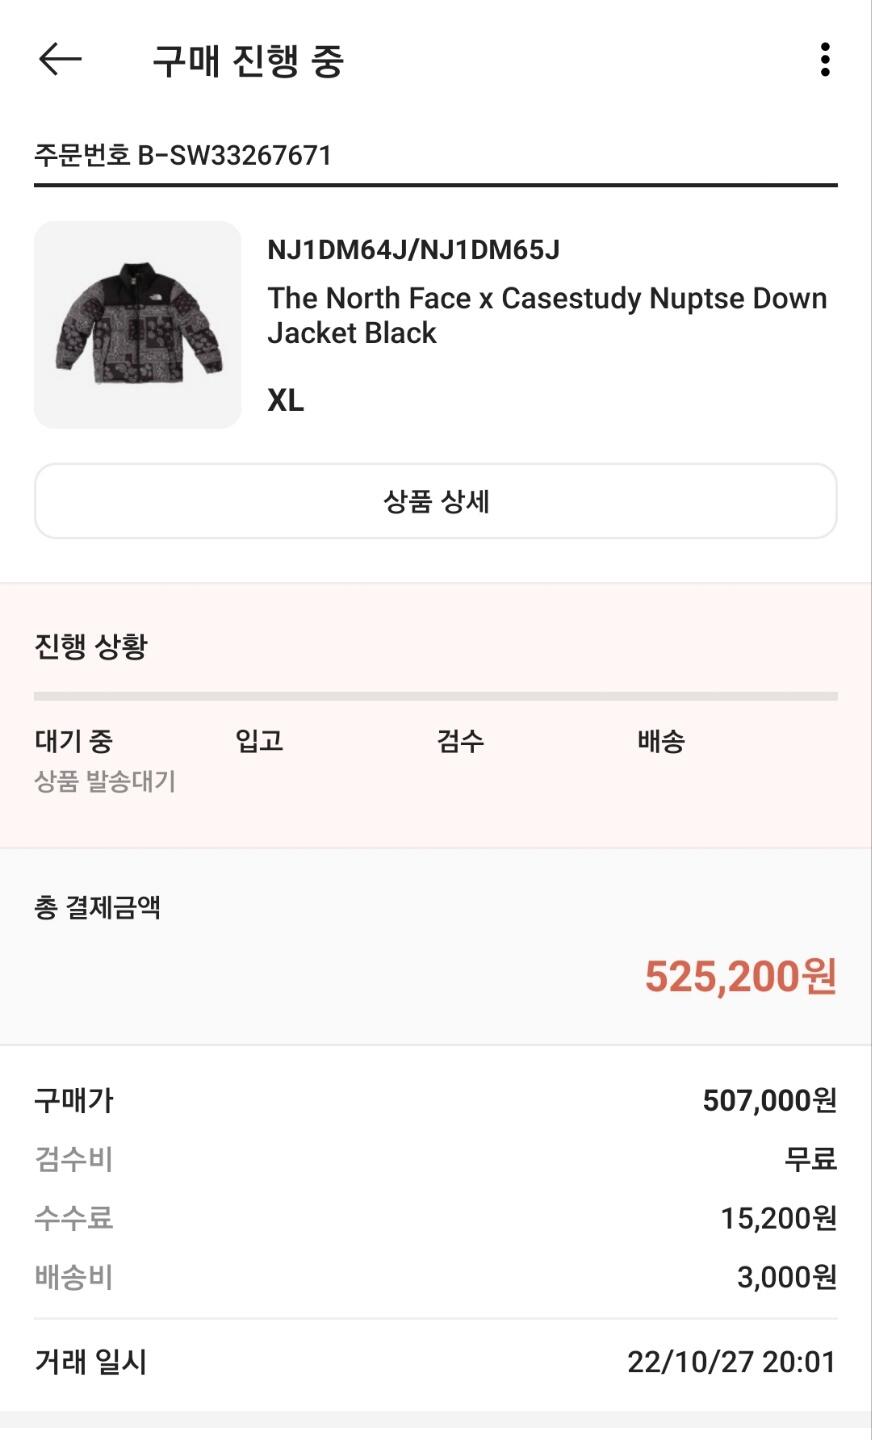Screen dimensions: 872x1440
Task: Tap the 배송 progress step
Action: pyautogui.click(x=661, y=741)
